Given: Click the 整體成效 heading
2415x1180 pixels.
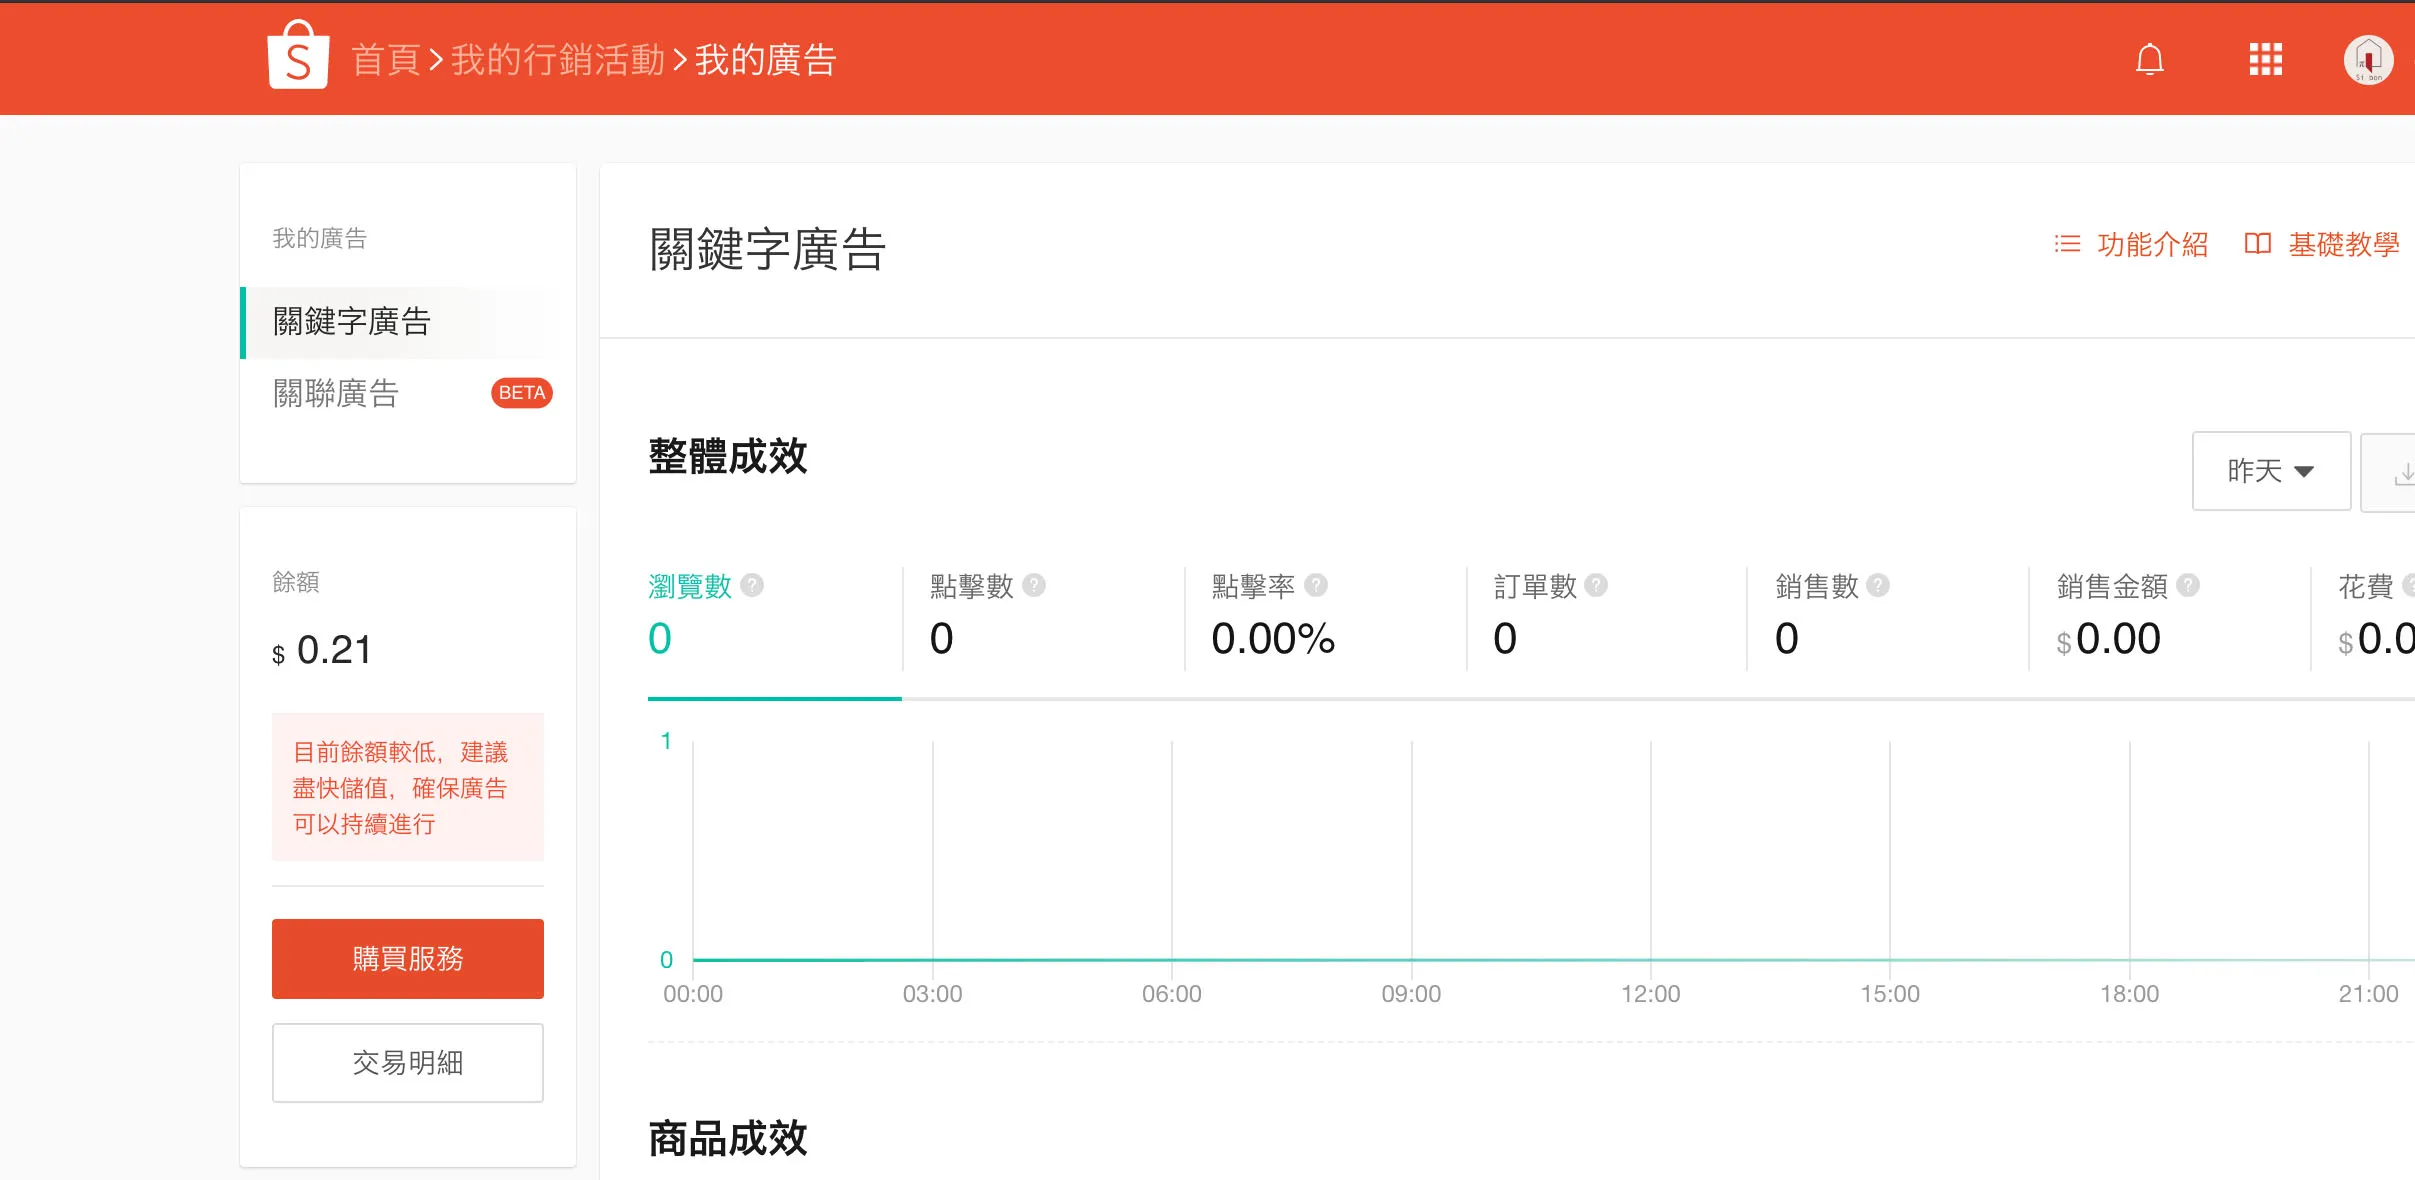Looking at the screenshot, I should coord(728,457).
